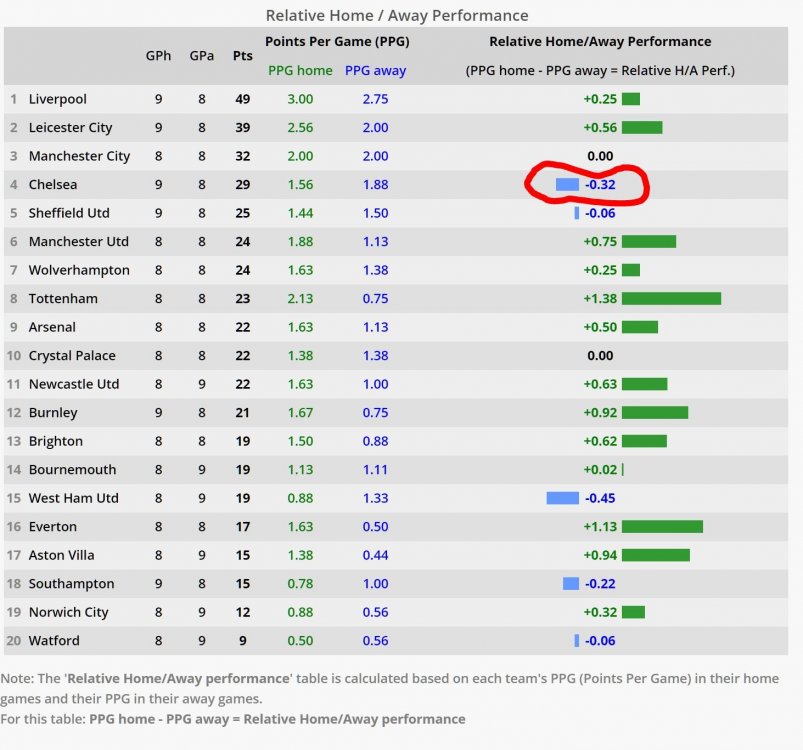
Task: Open the Norwich City team name
Action: click(x=69, y=612)
